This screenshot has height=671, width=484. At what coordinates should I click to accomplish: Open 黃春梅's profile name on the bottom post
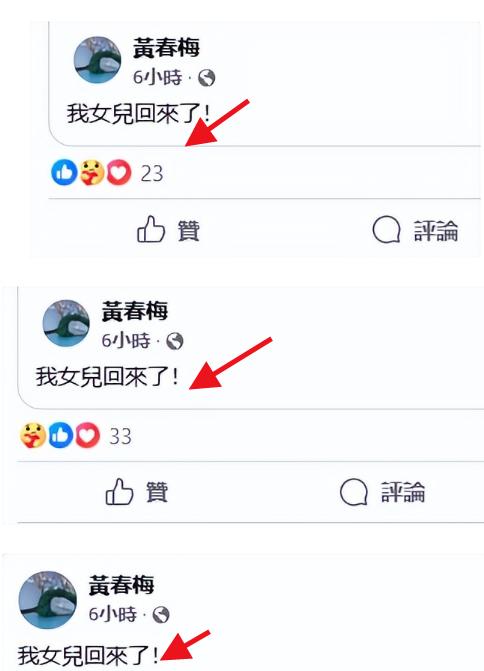click(121, 585)
